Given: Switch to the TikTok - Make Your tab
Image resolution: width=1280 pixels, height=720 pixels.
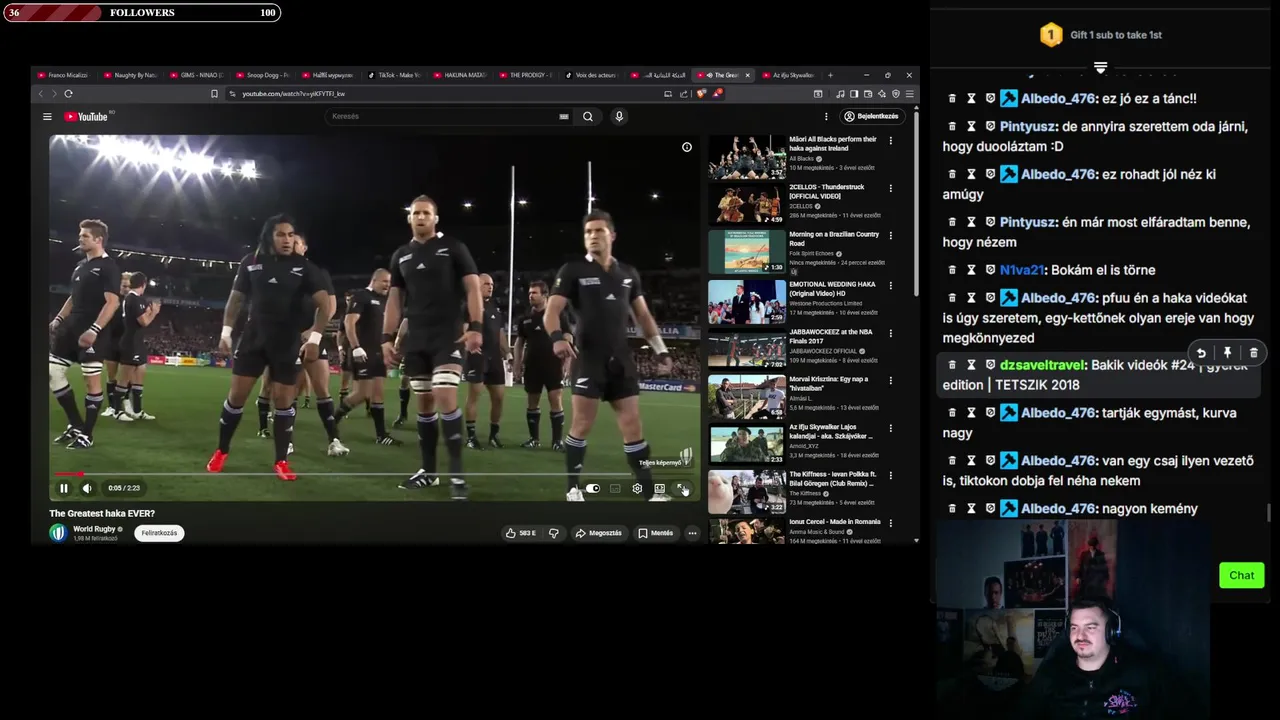Looking at the screenshot, I should click(395, 75).
